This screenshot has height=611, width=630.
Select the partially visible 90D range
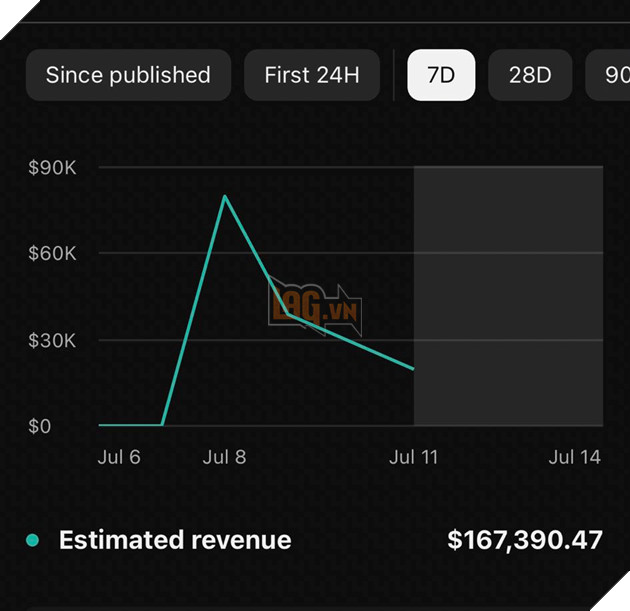pos(610,75)
